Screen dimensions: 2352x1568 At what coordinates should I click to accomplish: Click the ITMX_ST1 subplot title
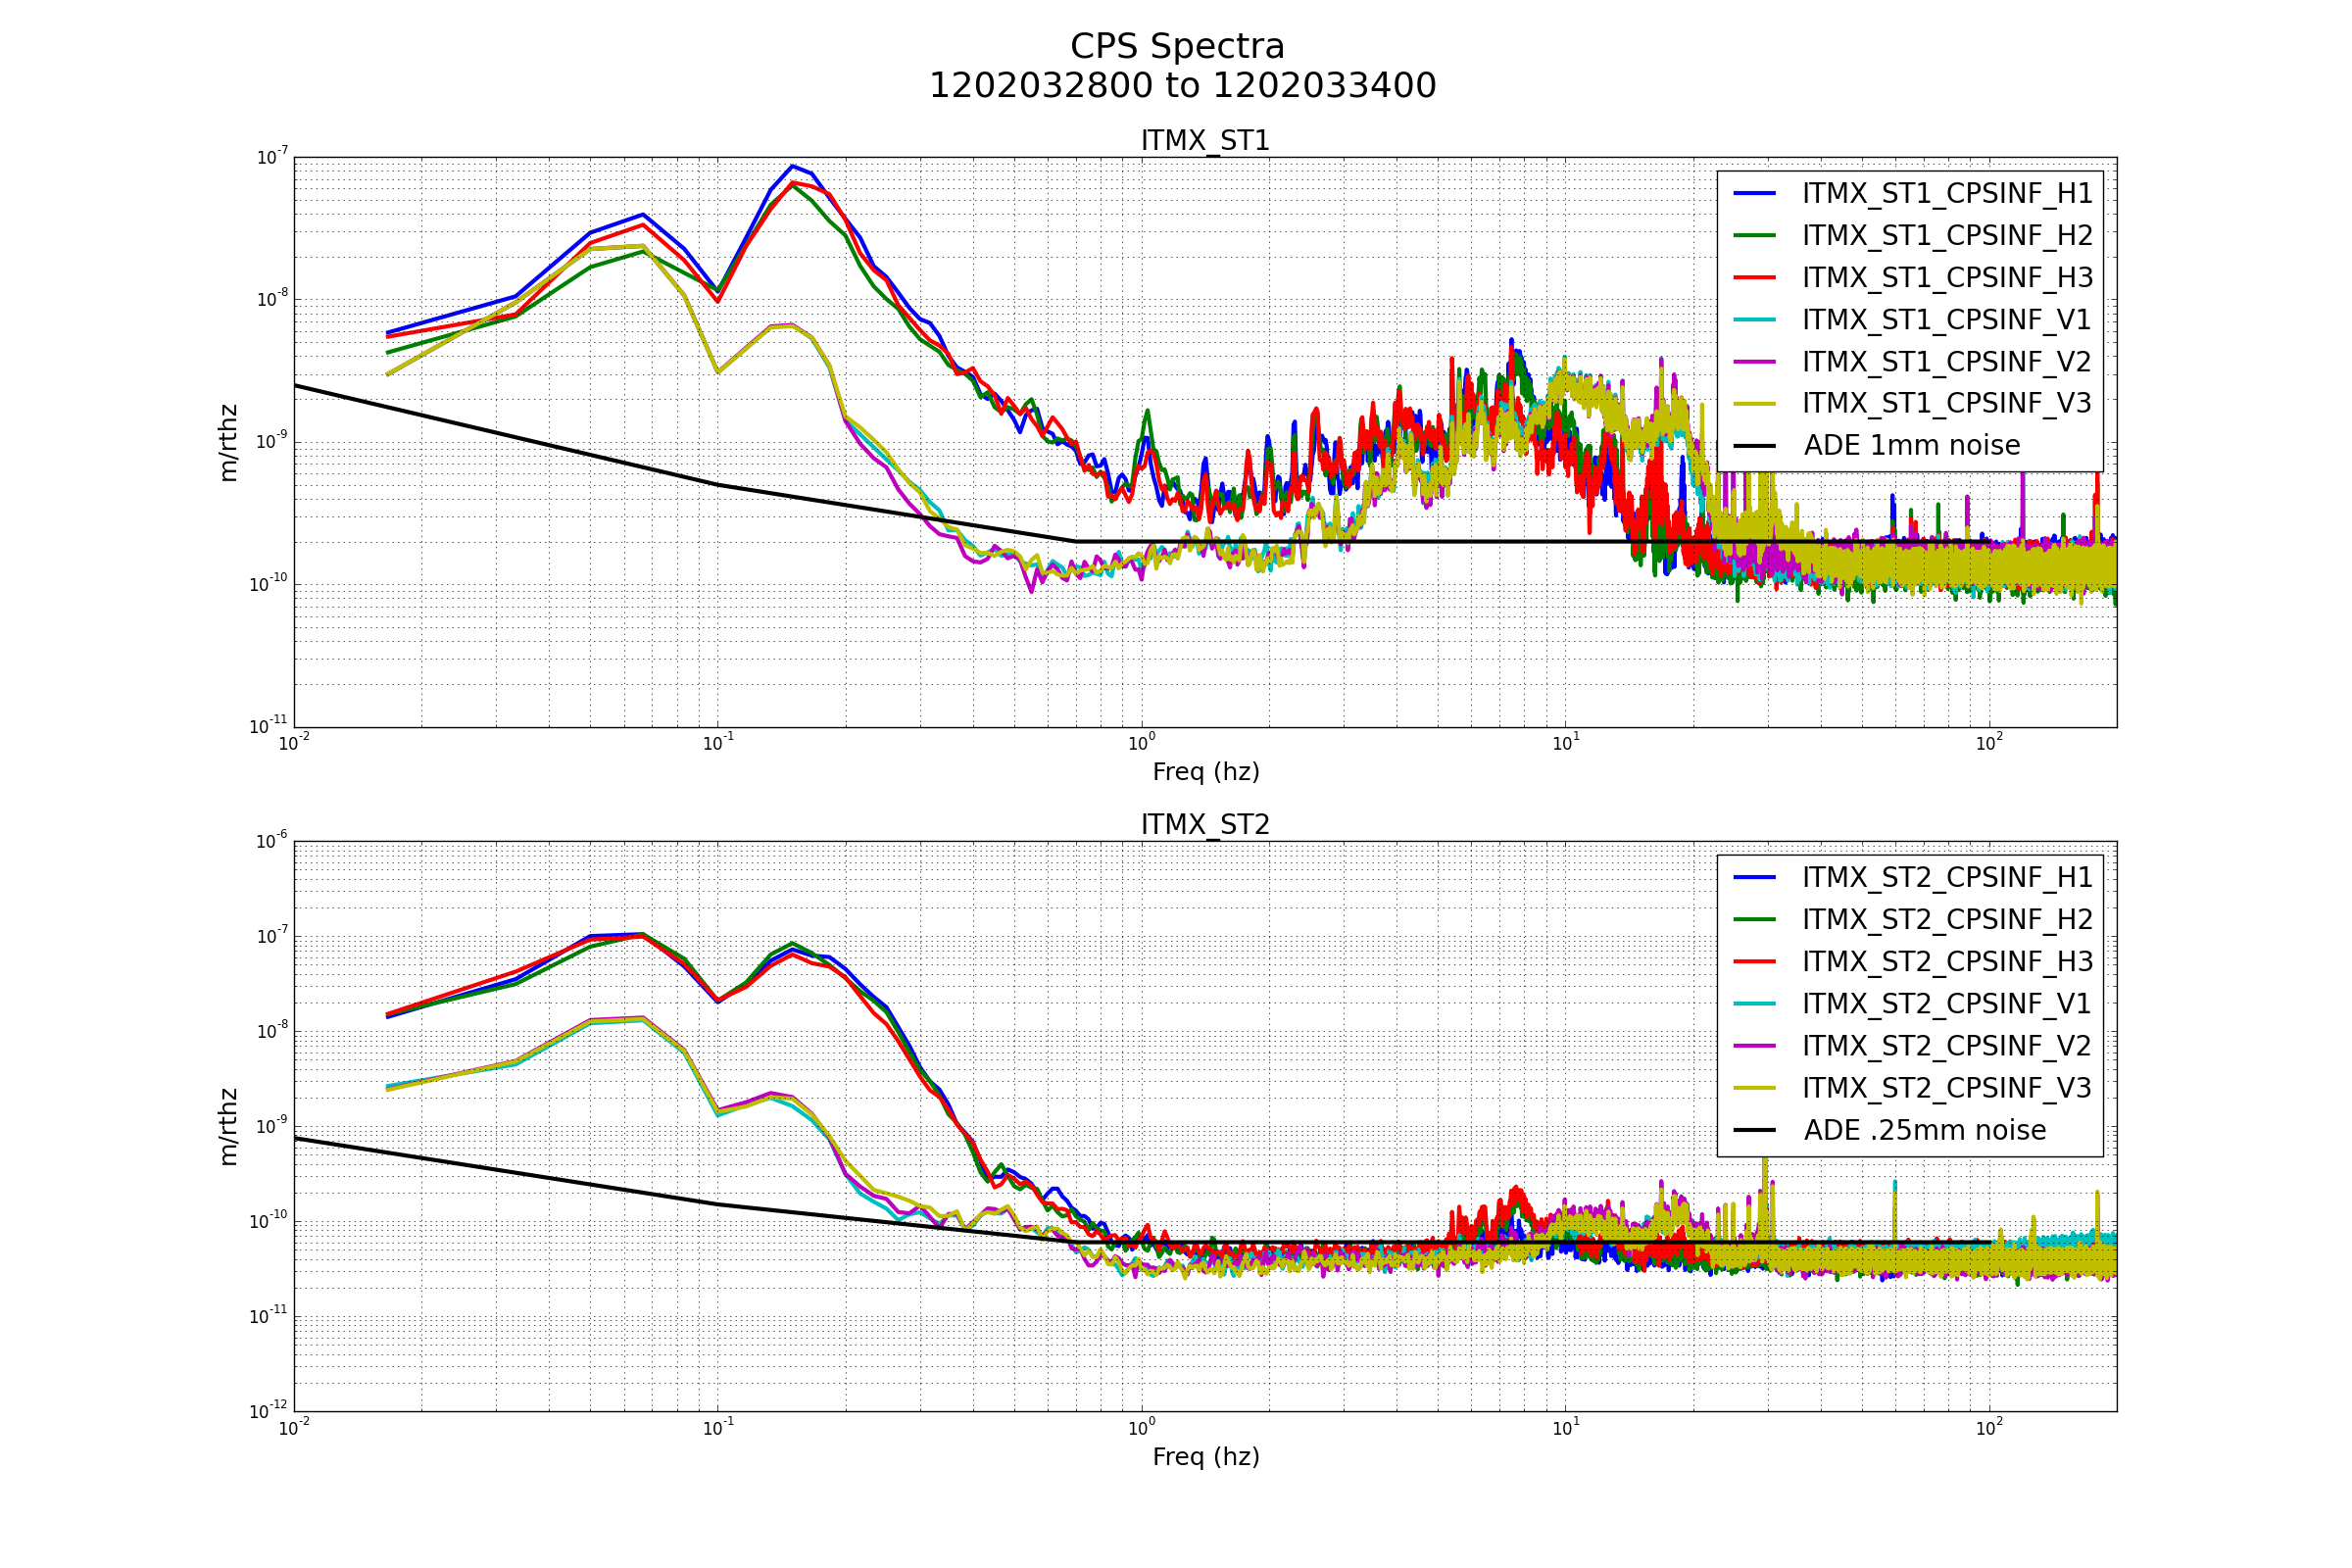1205,141
